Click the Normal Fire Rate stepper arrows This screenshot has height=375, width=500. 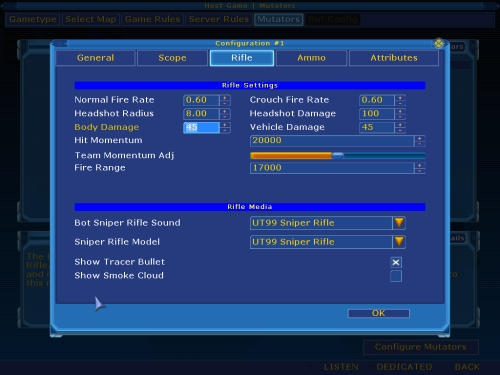click(x=225, y=100)
